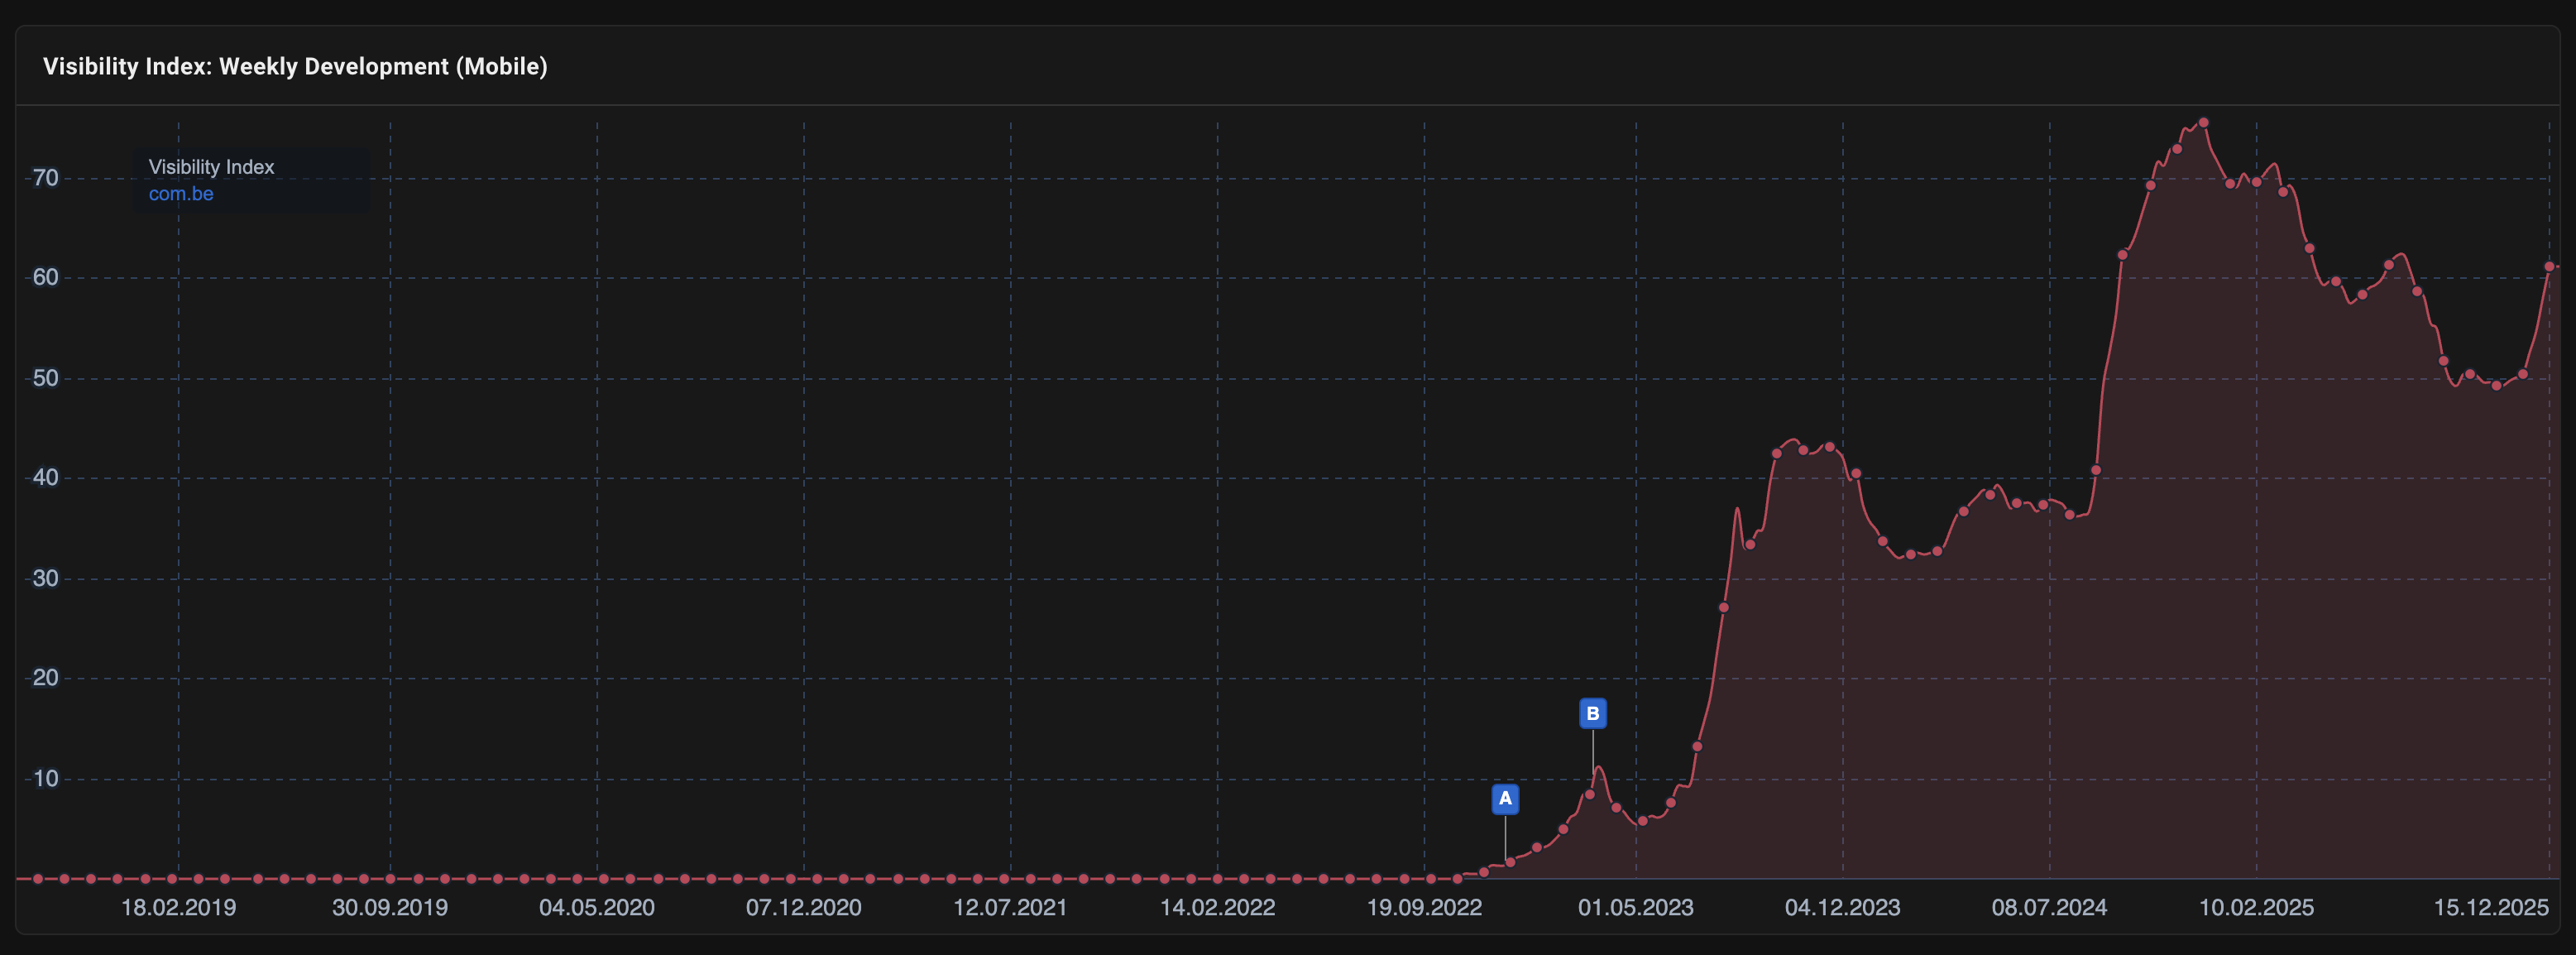Click the 01.05.2023 date axis label

[1636, 908]
